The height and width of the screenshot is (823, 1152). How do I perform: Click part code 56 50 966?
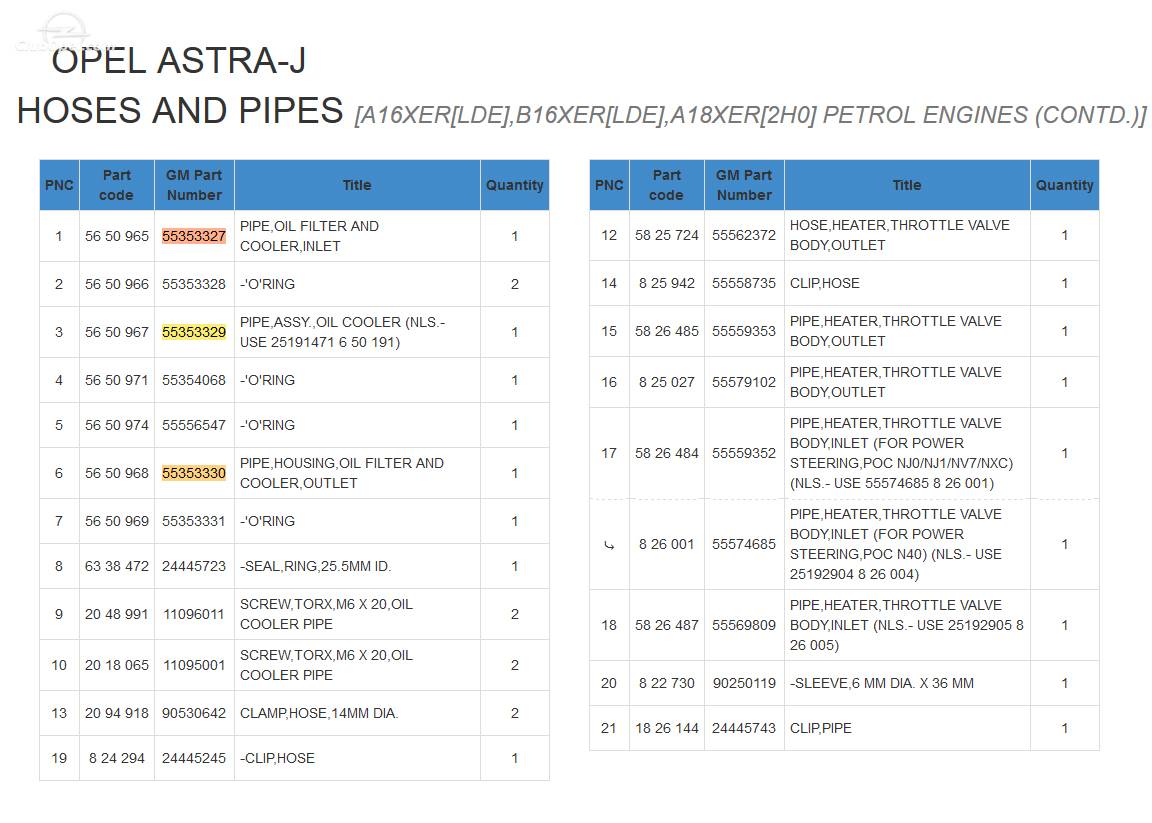(117, 284)
